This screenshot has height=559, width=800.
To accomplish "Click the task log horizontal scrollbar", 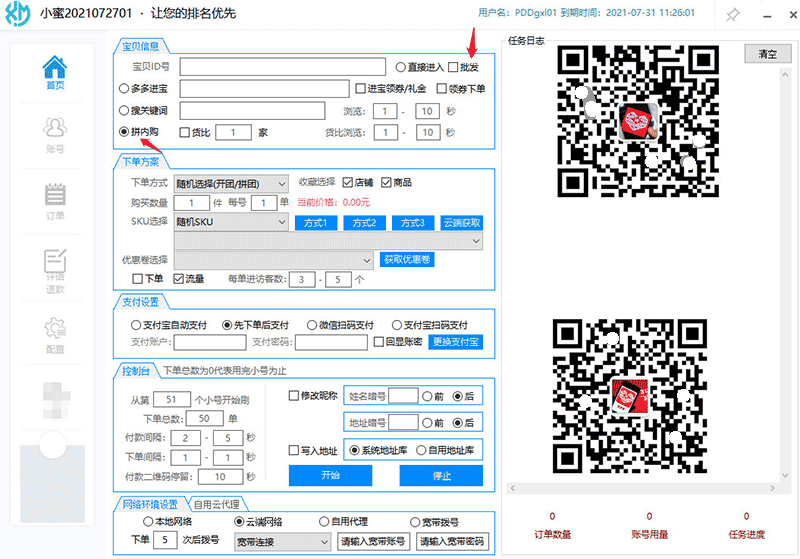I will click(643, 489).
